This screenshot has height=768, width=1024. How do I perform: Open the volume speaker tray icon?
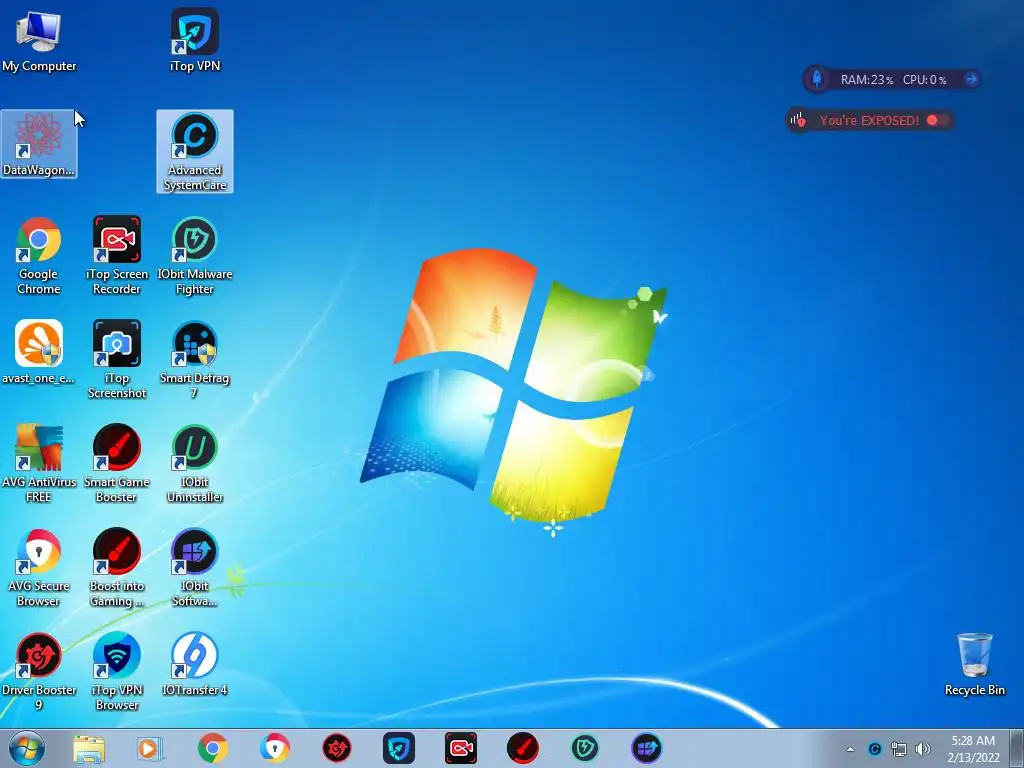coord(922,749)
